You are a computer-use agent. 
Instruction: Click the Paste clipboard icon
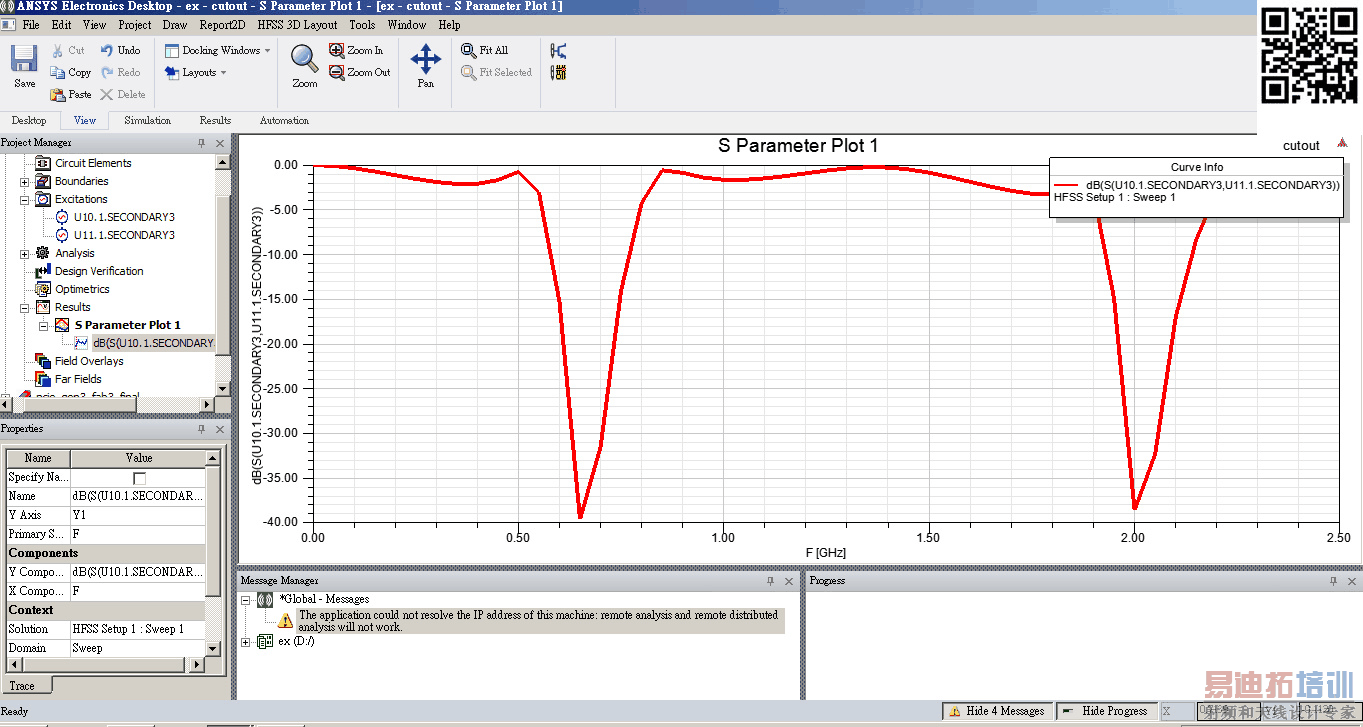(56, 94)
